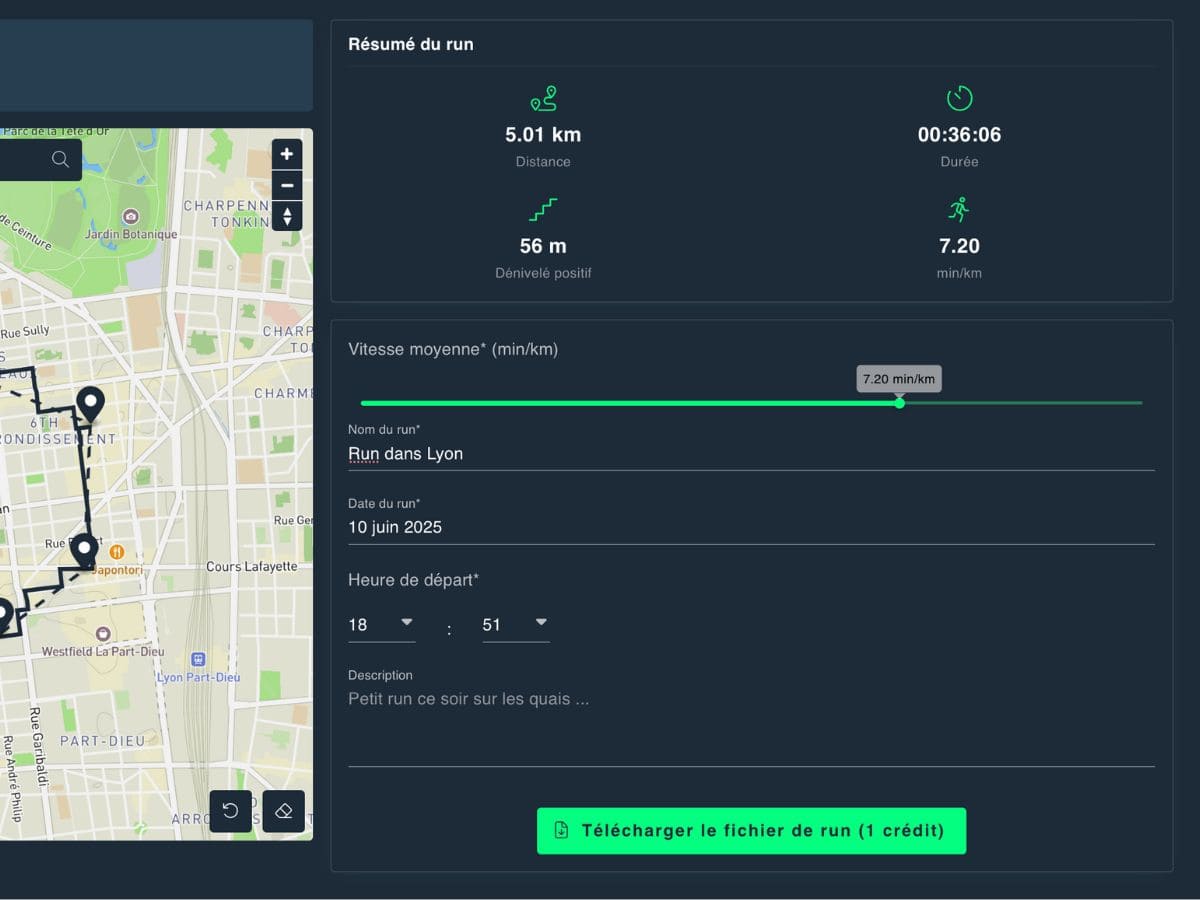The image size is (1200, 900).
Task: Select the route marker near 6th Arrondissement
Action: coord(91,404)
